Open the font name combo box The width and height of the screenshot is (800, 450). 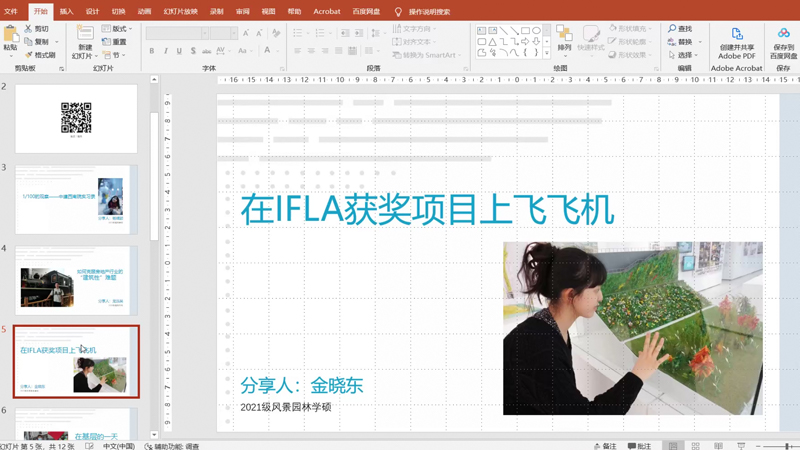click(177, 33)
